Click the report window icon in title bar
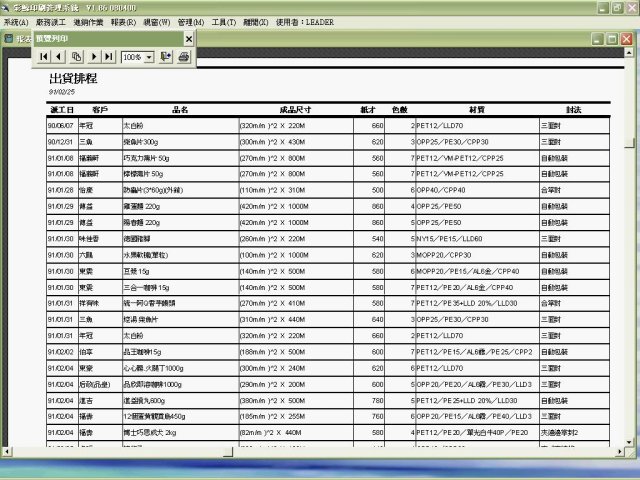The height and width of the screenshot is (480, 640). [9, 38]
